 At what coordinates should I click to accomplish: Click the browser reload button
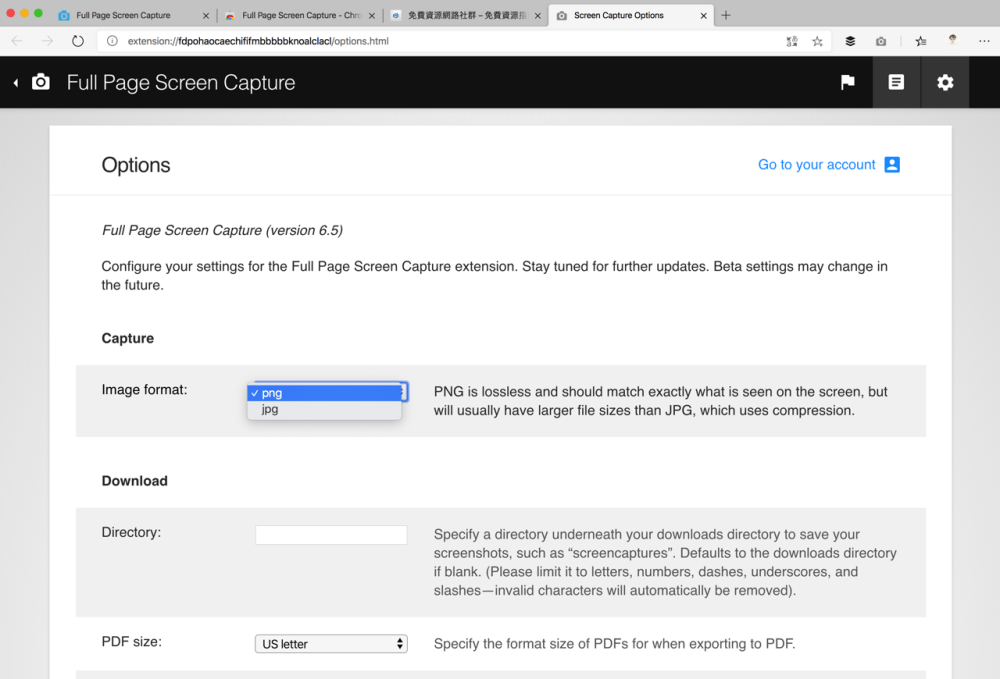(78, 41)
